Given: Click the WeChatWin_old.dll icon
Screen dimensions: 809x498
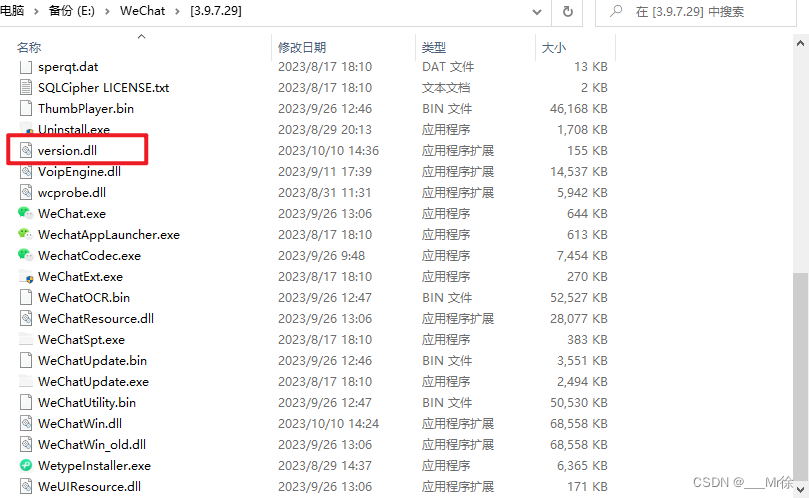Looking at the screenshot, I should pos(26,444).
